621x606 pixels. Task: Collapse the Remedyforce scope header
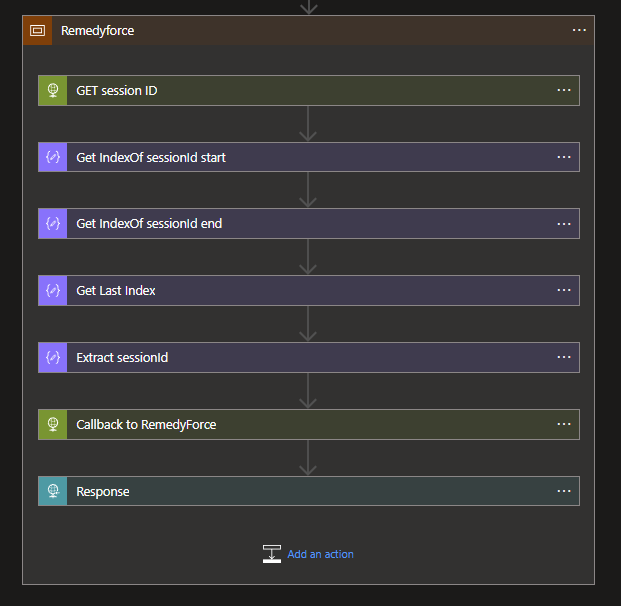(309, 30)
